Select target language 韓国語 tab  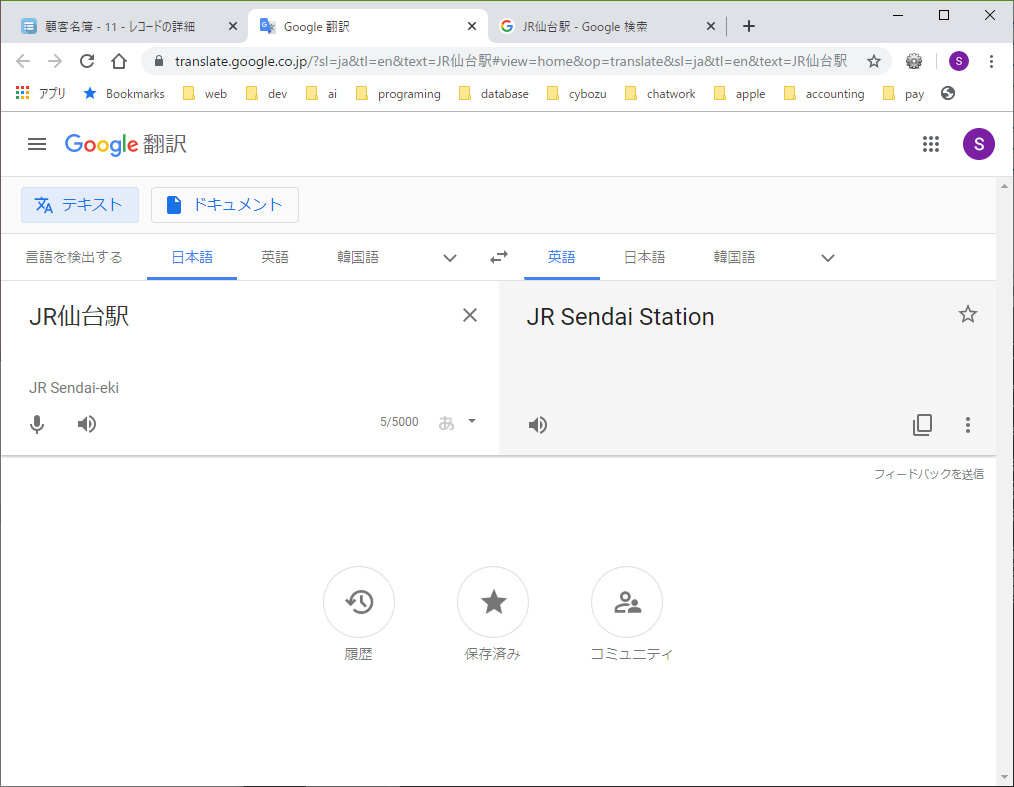point(734,257)
